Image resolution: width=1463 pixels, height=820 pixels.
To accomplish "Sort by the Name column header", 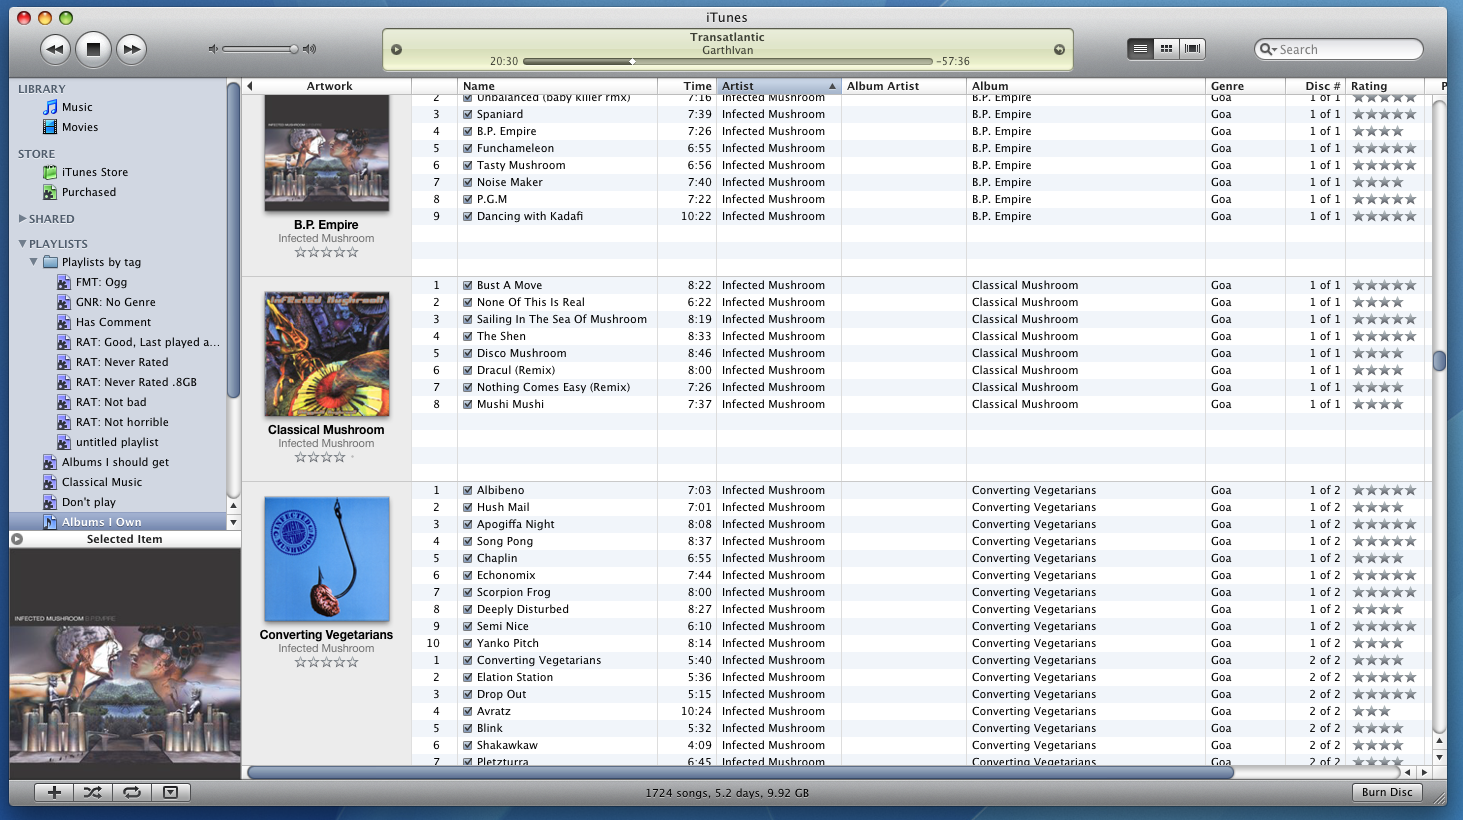I will pyautogui.click(x=557, y=86).
